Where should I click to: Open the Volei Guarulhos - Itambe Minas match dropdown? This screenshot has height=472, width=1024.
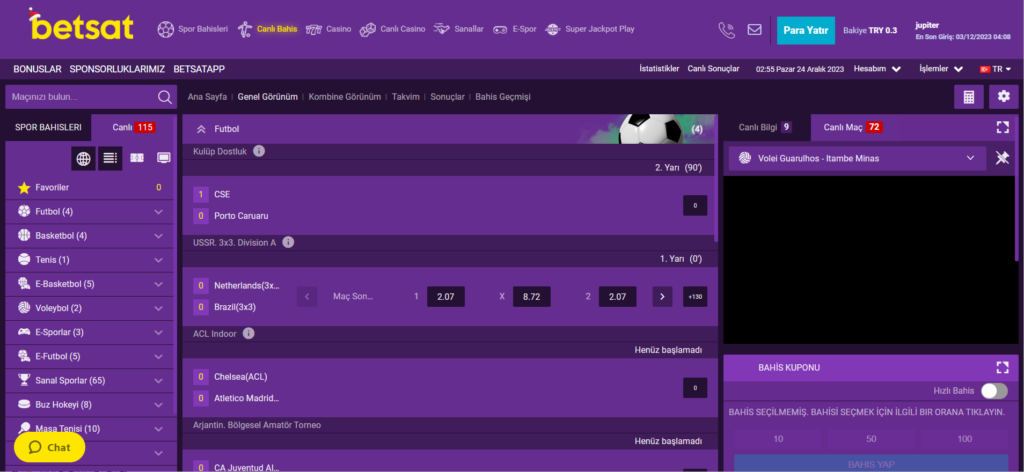coord(857,158)
